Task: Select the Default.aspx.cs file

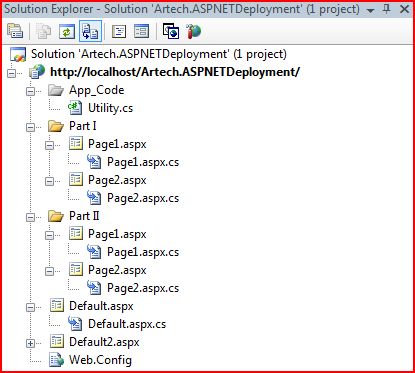Action: coord(127,324)
